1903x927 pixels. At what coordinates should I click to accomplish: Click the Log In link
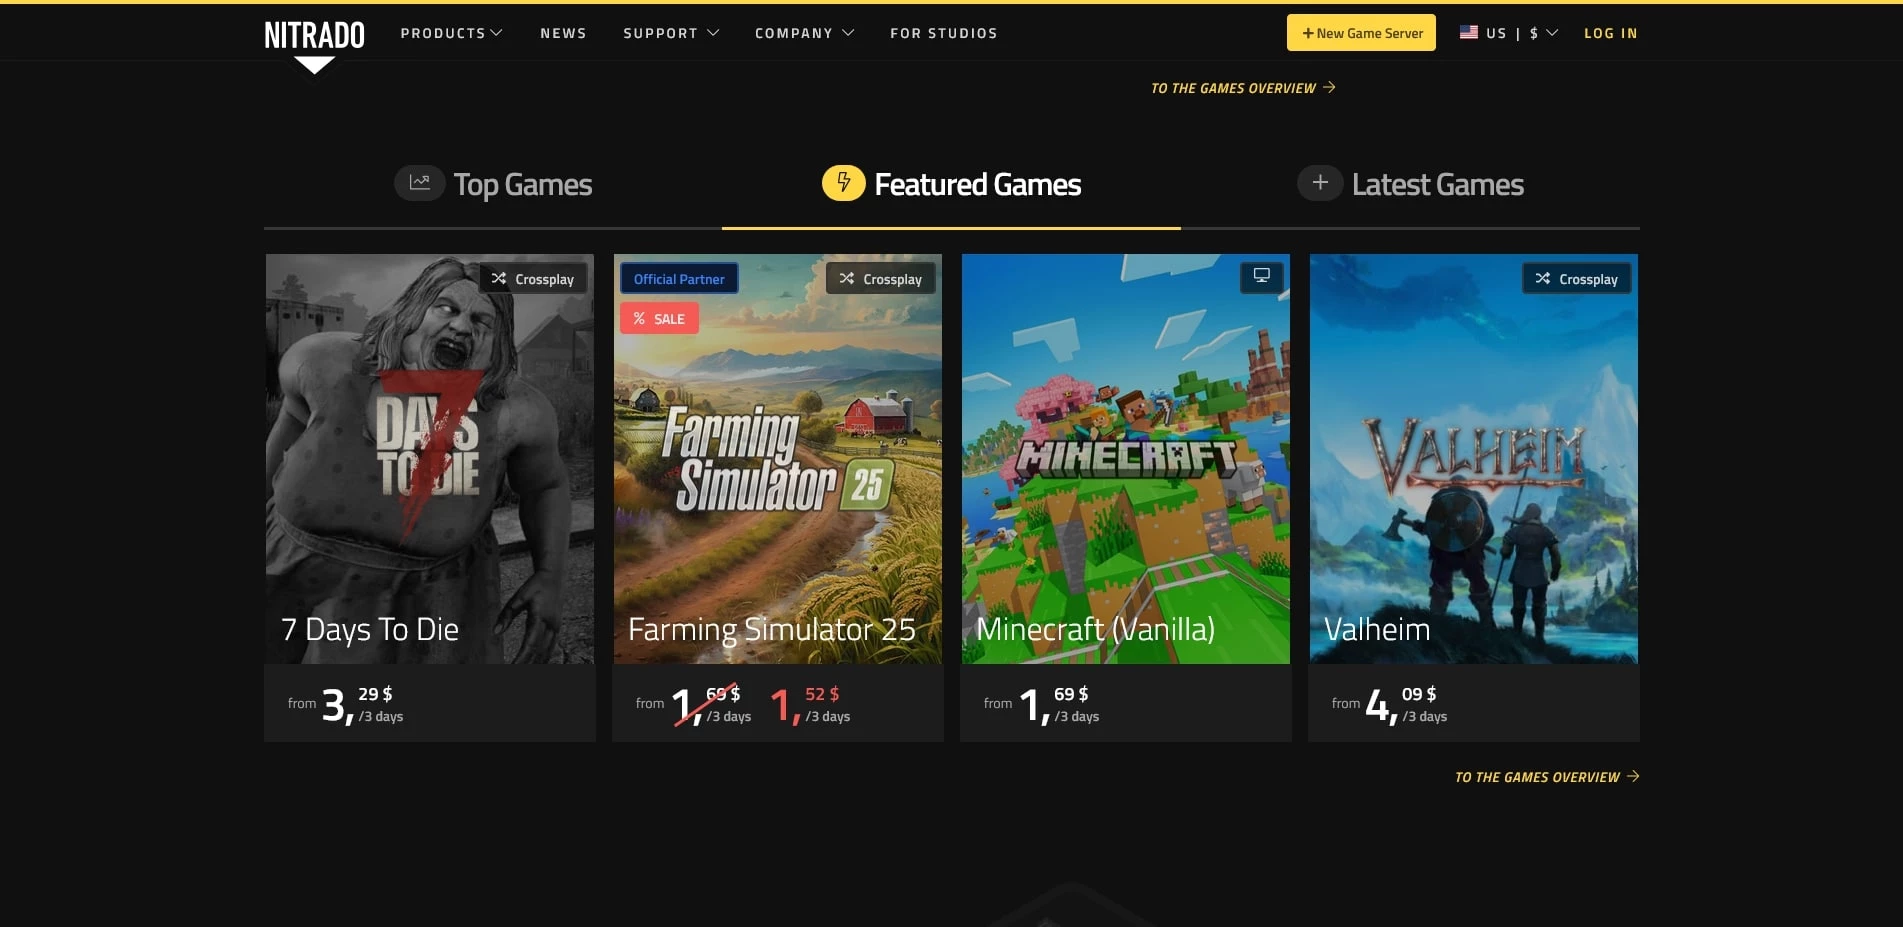point(1611,33)
